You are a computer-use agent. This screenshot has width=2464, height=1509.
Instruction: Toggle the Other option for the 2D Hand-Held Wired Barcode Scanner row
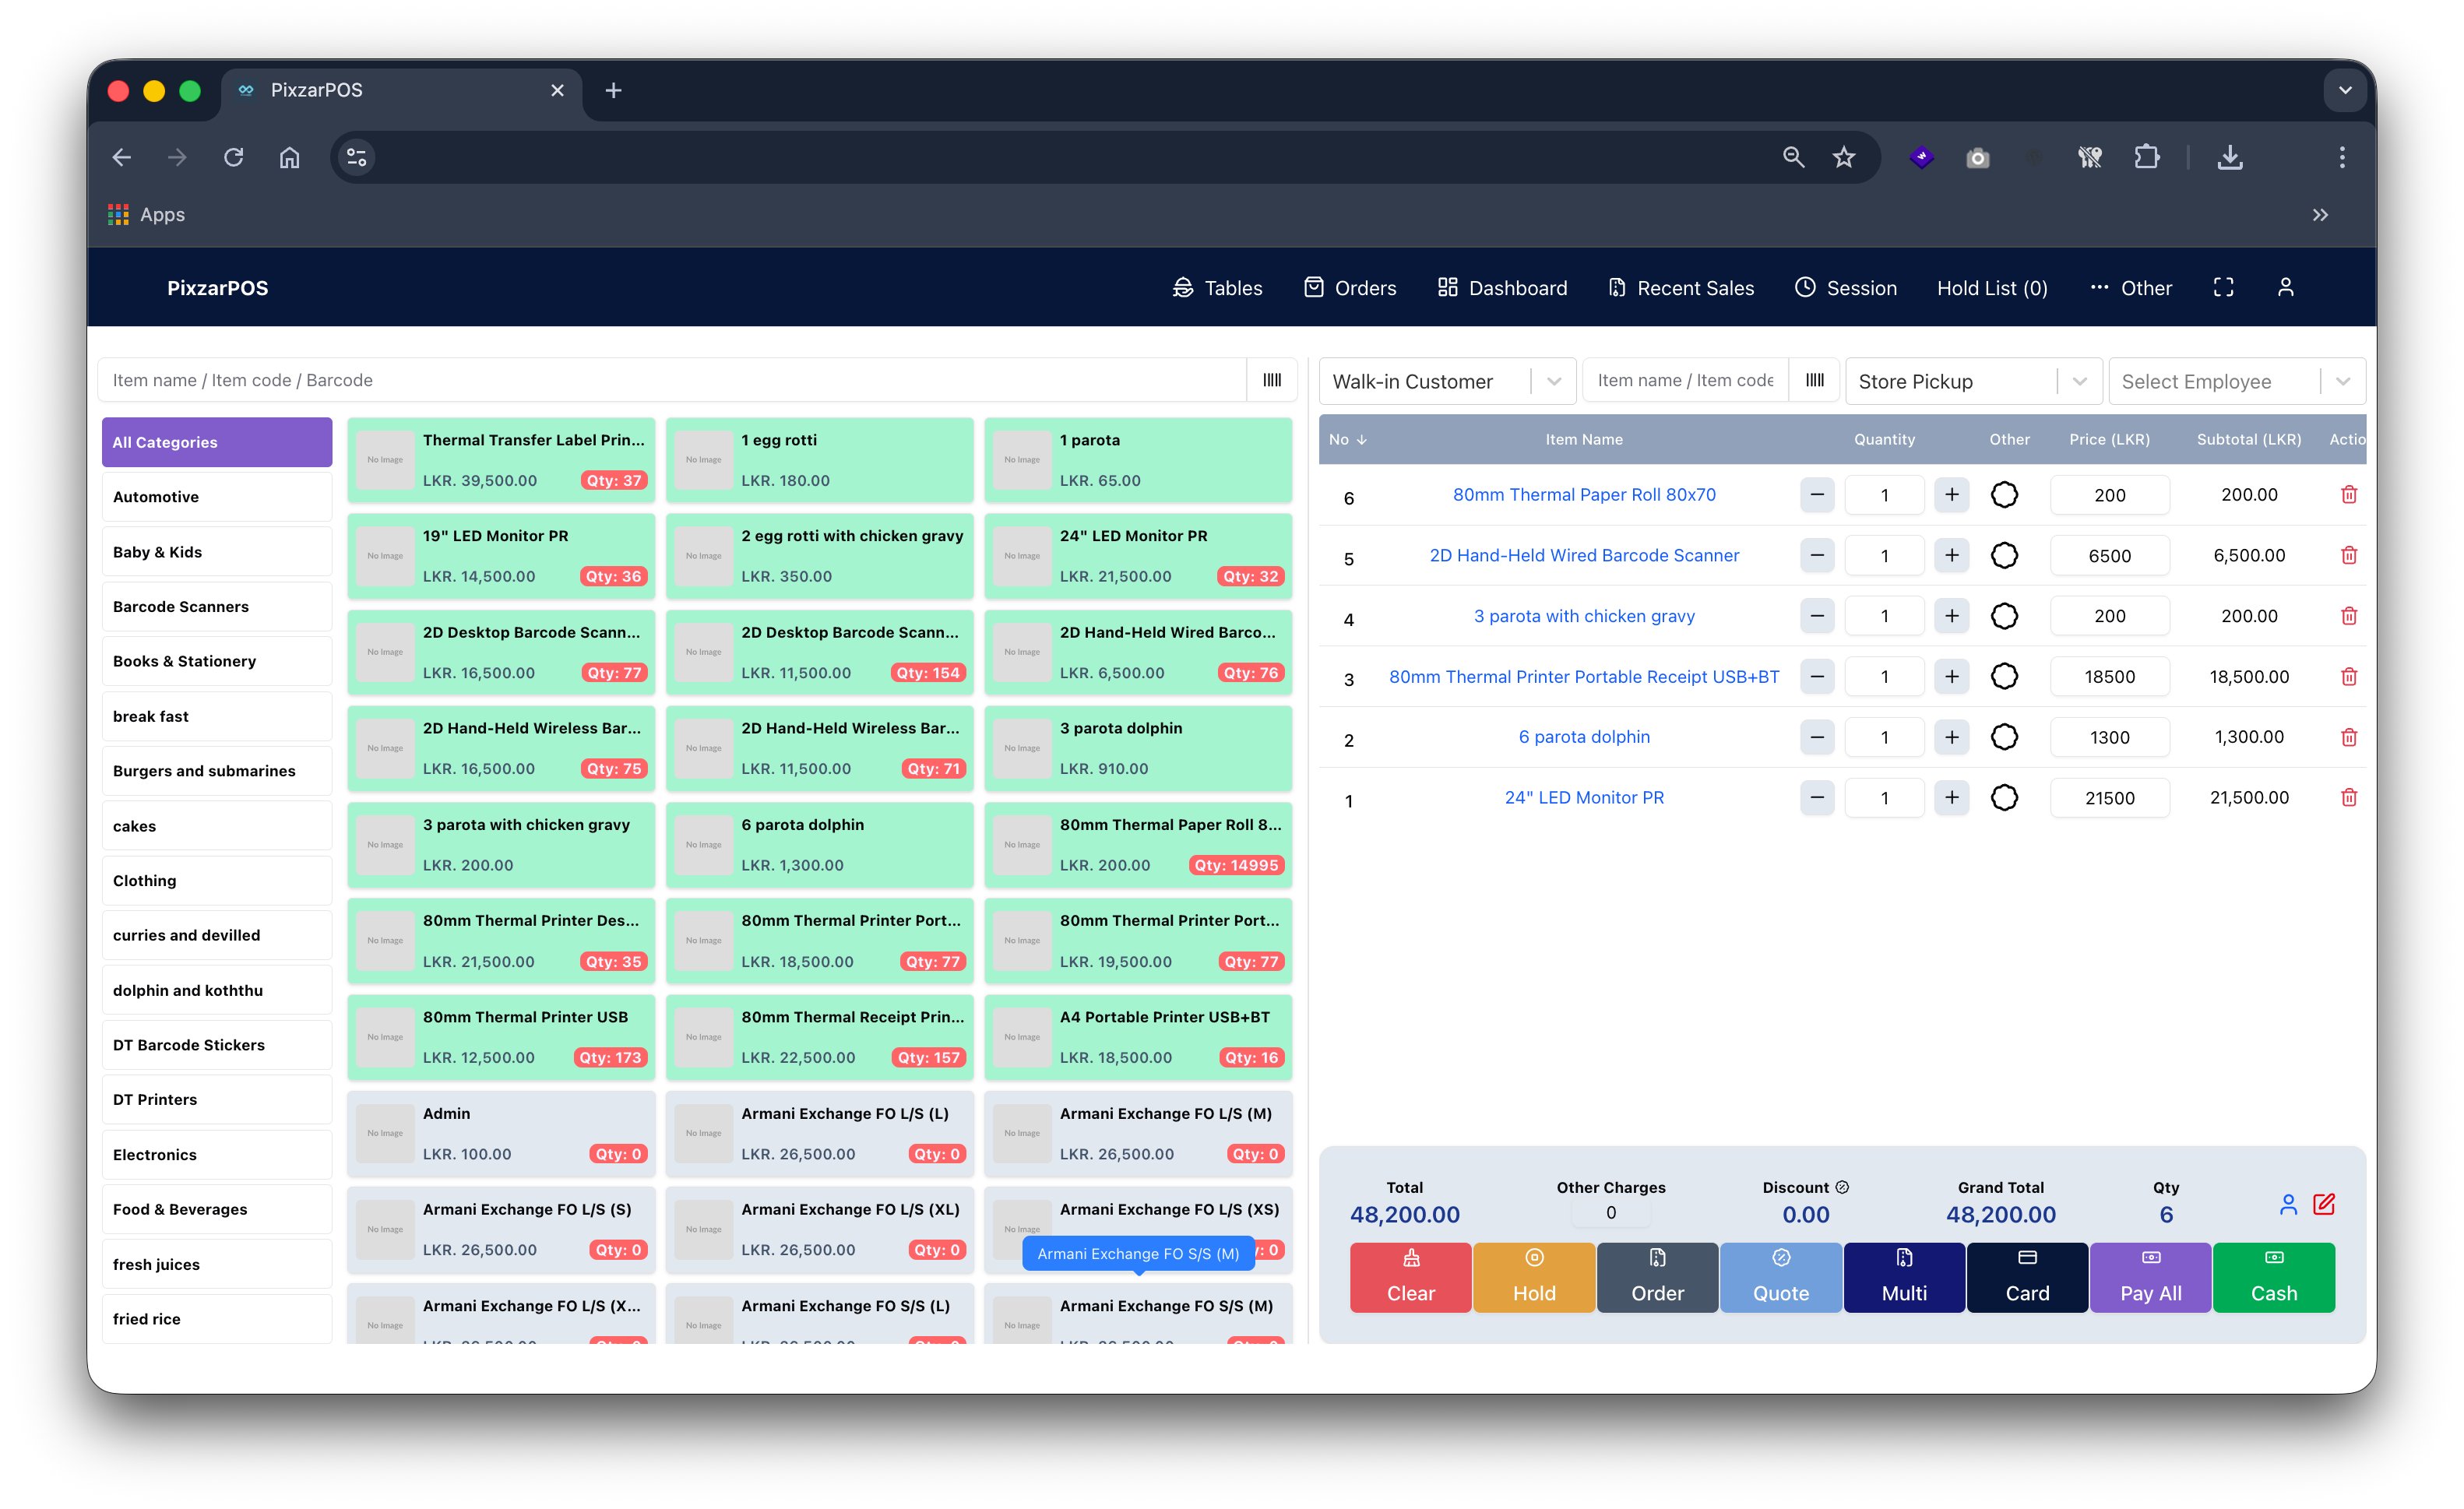coord(2004,555)
